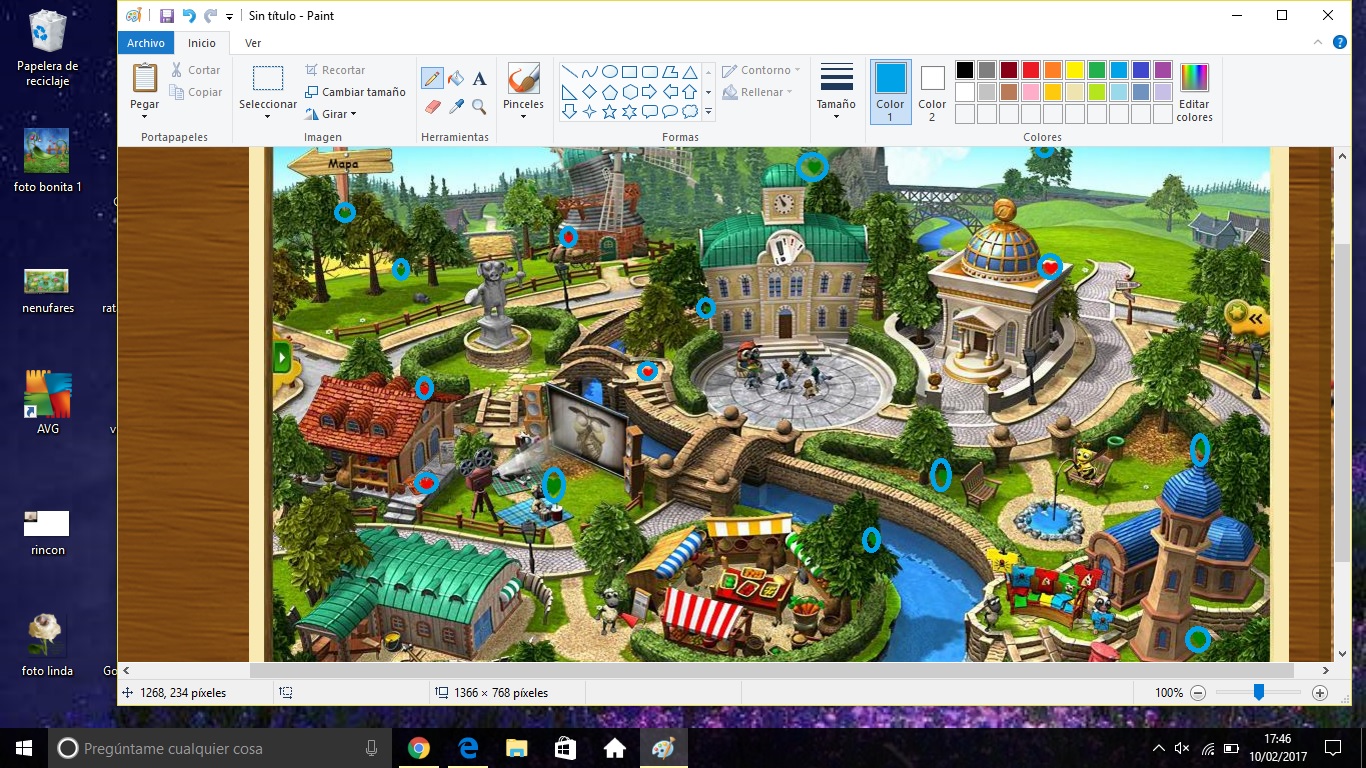Switch to the Ver tab
Viewport: 1366px width, 768px height.
[253, 43]
